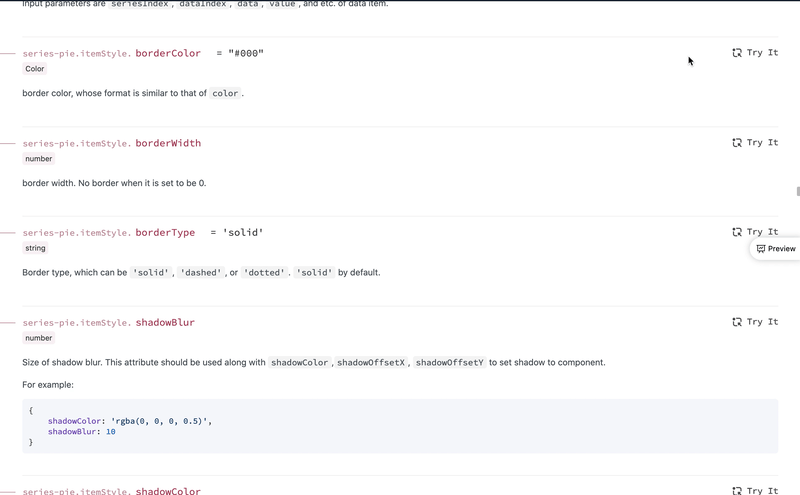Click the 'solid' default value in heading
Screen dimensions: 800x495
(x=243, y=233)
